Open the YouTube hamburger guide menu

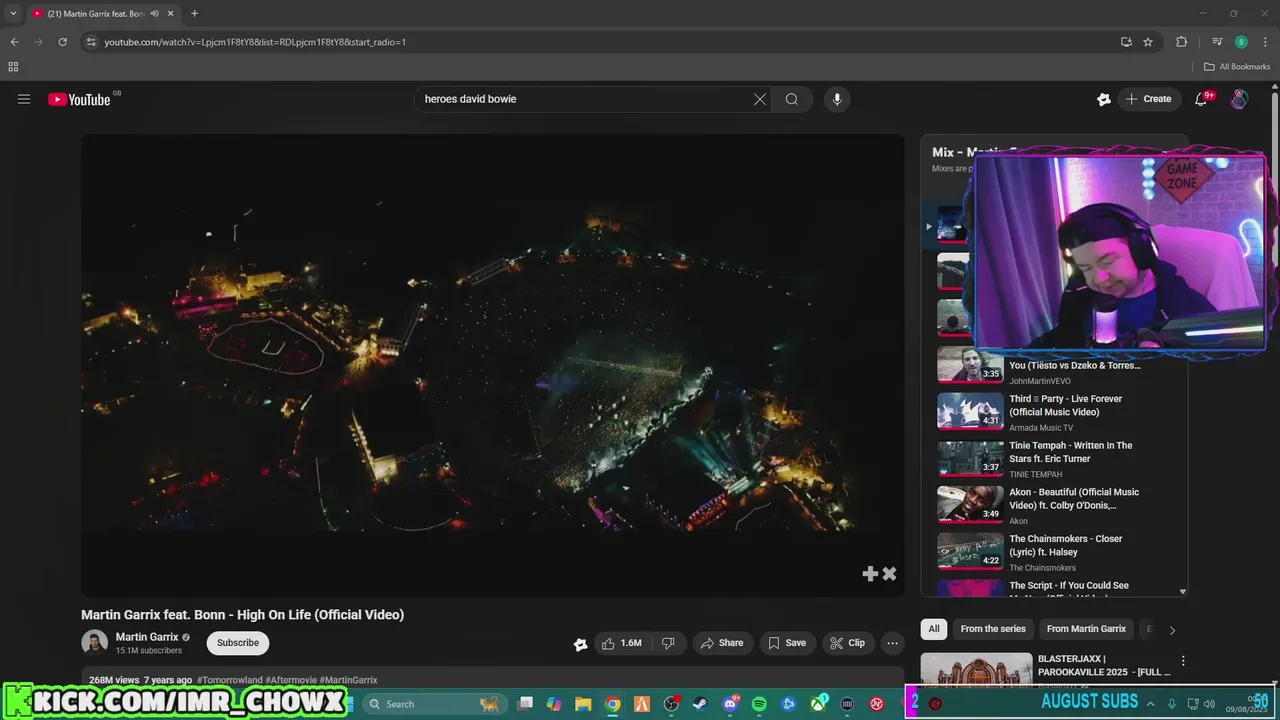click(x=24, y=99)
